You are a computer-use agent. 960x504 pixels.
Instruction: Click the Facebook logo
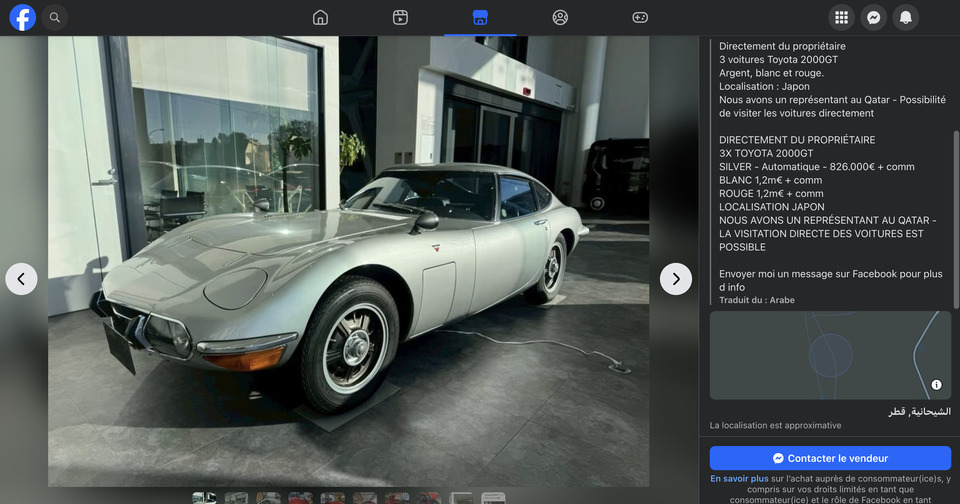(22, 17)
